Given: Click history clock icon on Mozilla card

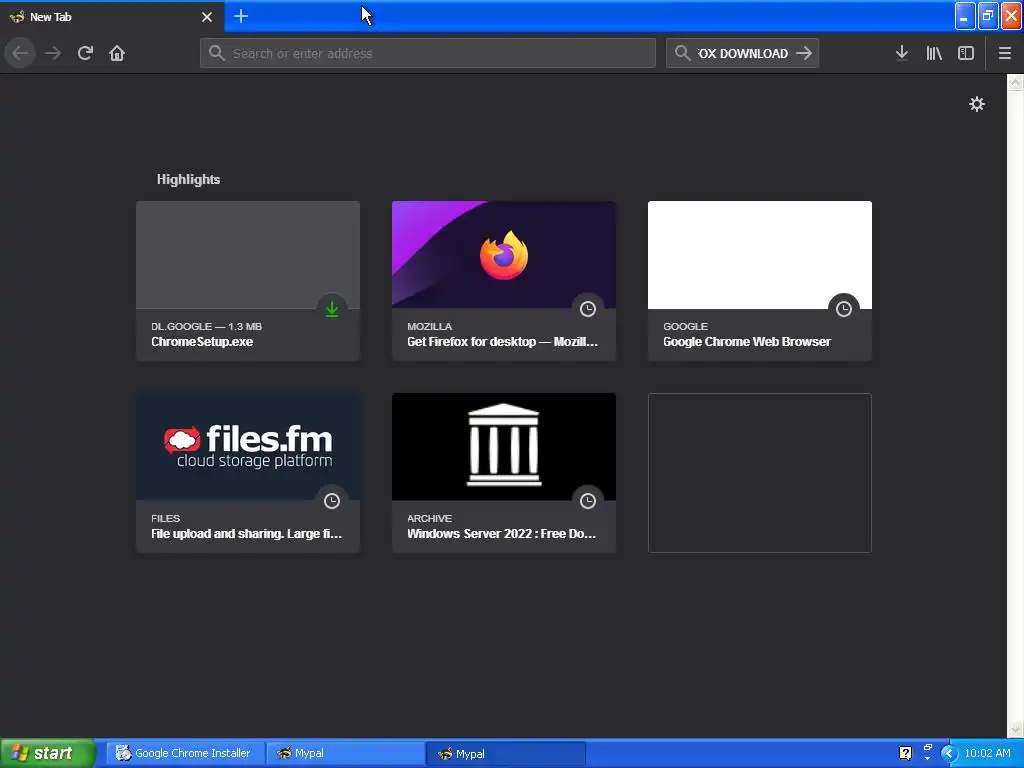Looking at the screenshot, I should [588, 309].
